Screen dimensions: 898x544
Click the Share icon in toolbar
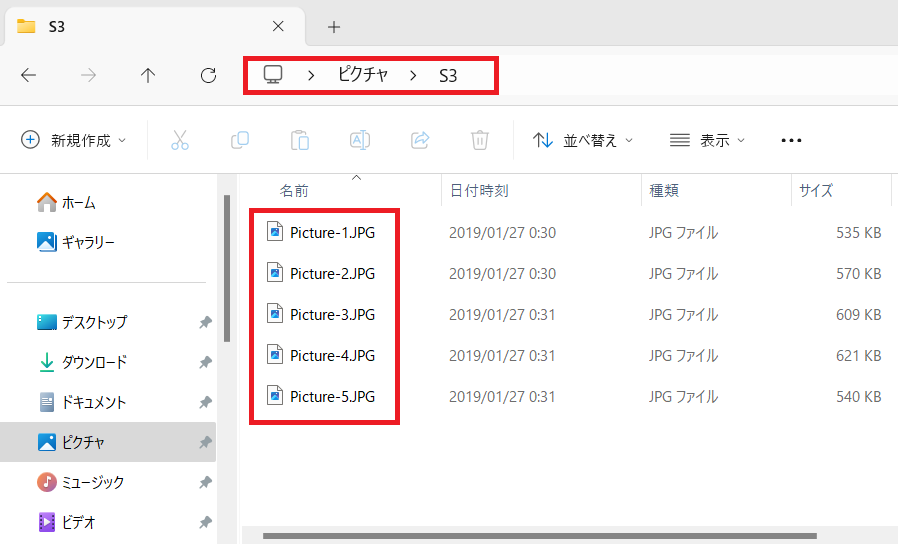[420, 140]
